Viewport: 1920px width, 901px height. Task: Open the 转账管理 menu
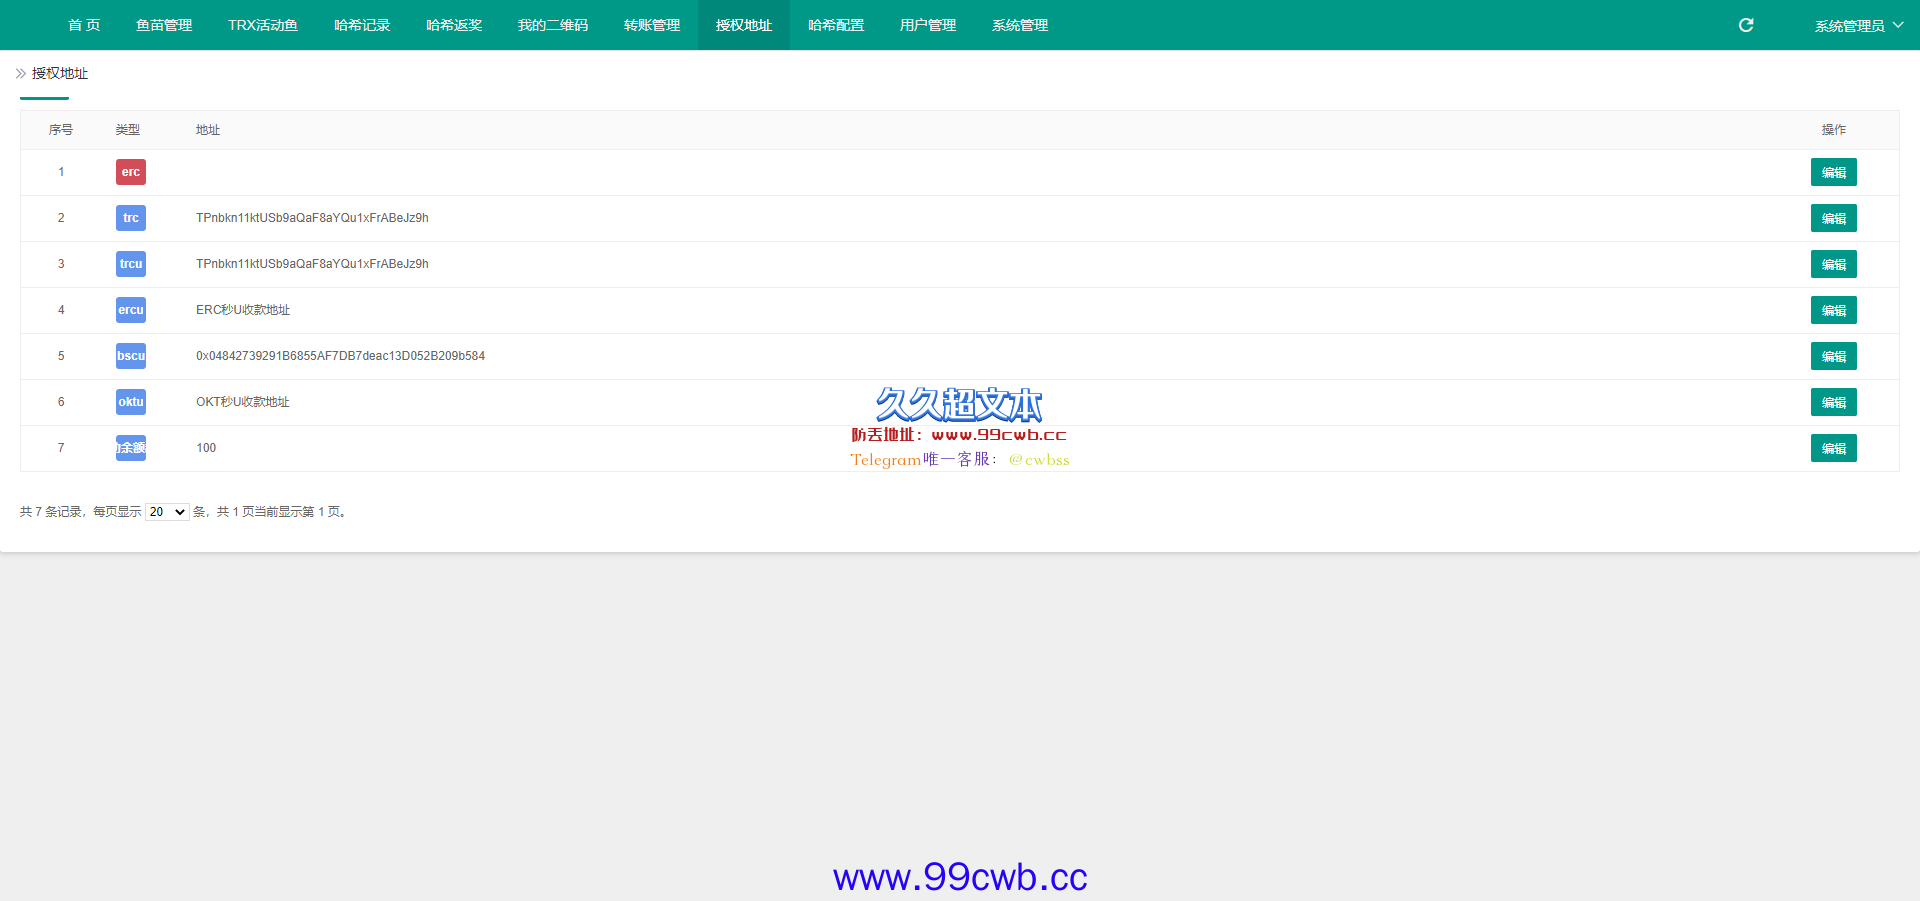652,25
